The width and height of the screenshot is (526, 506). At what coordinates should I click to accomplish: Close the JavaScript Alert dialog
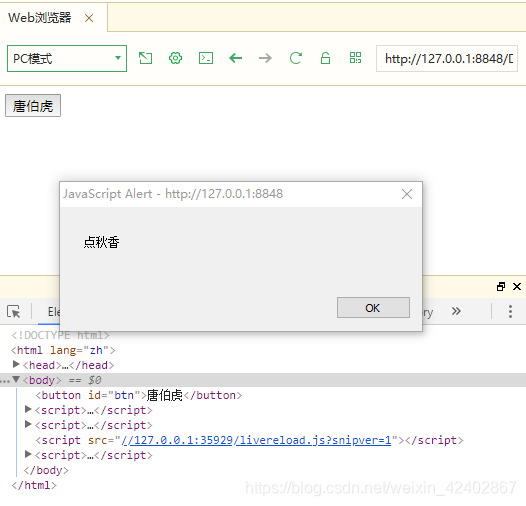coord(407,194)
